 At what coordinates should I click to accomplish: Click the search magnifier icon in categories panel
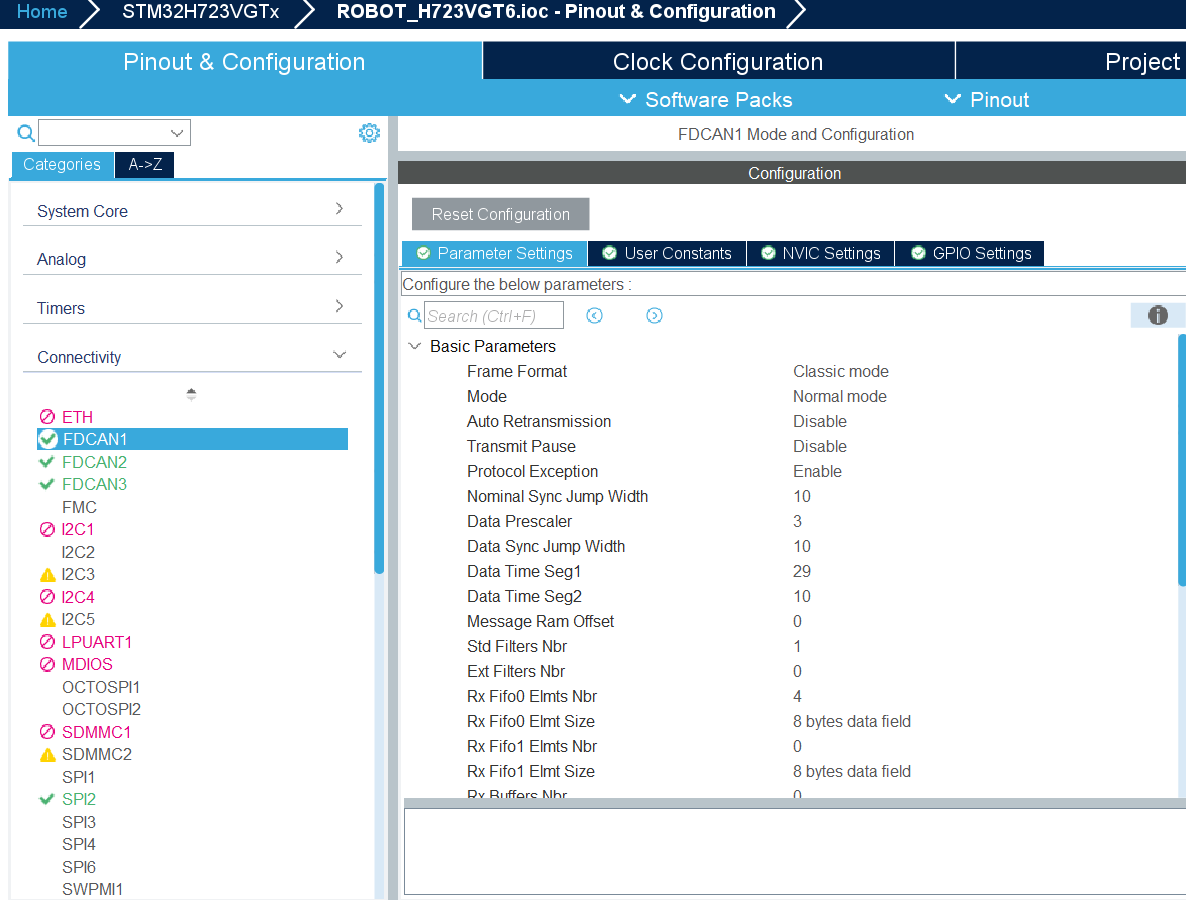26,133
